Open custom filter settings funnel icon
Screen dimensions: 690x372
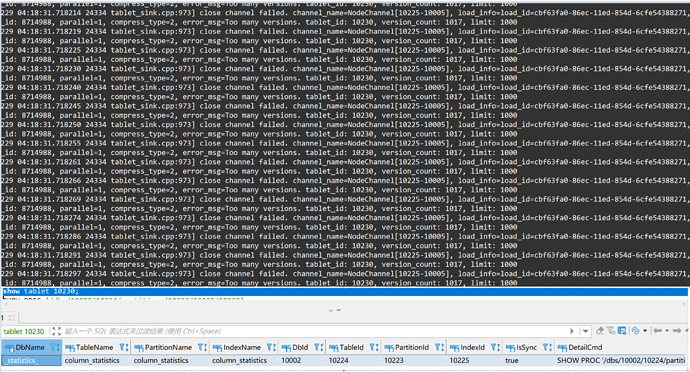(611, 331)
